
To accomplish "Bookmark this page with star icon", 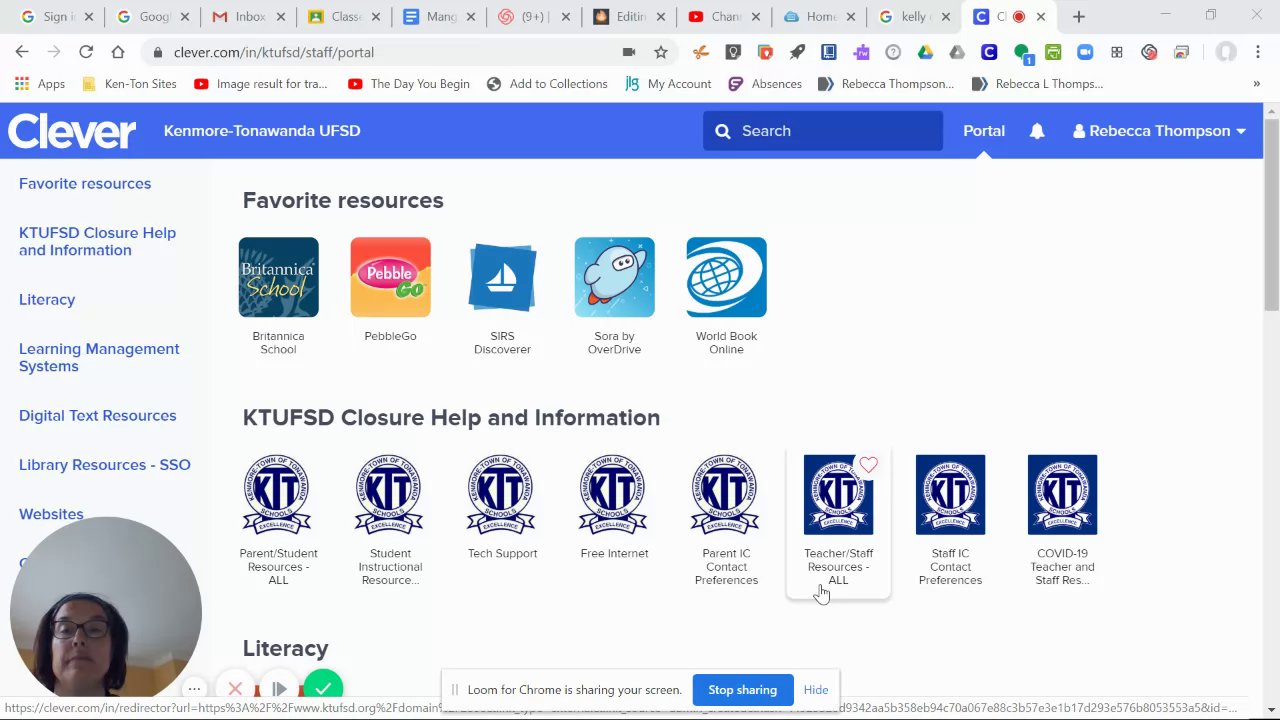I will click(660, 52).
